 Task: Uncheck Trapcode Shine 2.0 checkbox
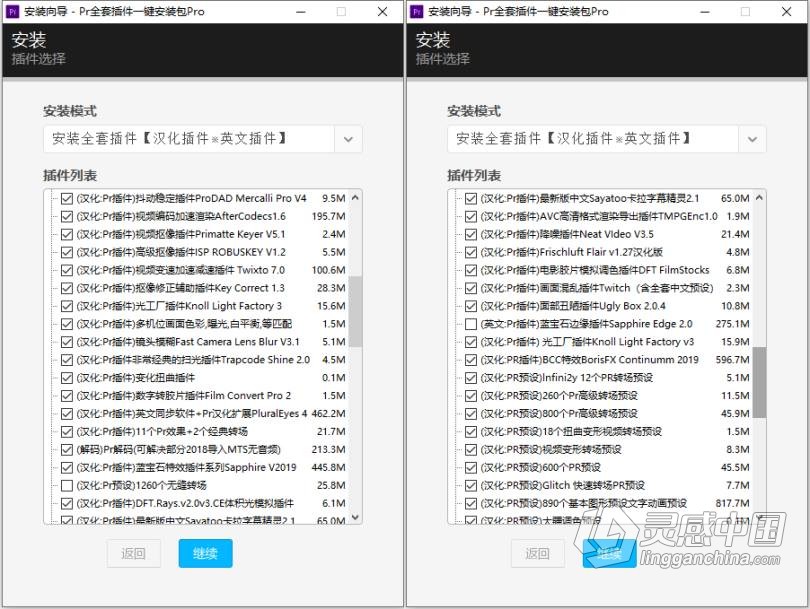67,360
